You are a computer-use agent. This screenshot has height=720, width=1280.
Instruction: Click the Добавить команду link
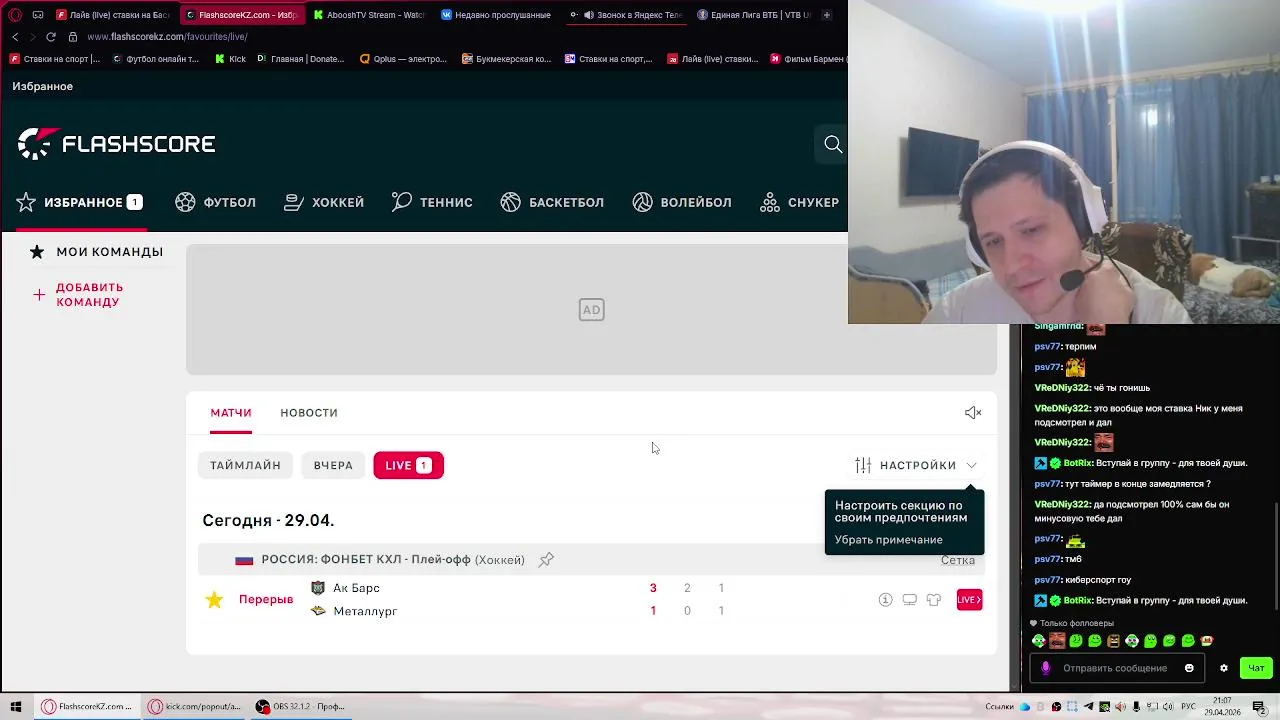pyautogui.click(x=78, y=295)
